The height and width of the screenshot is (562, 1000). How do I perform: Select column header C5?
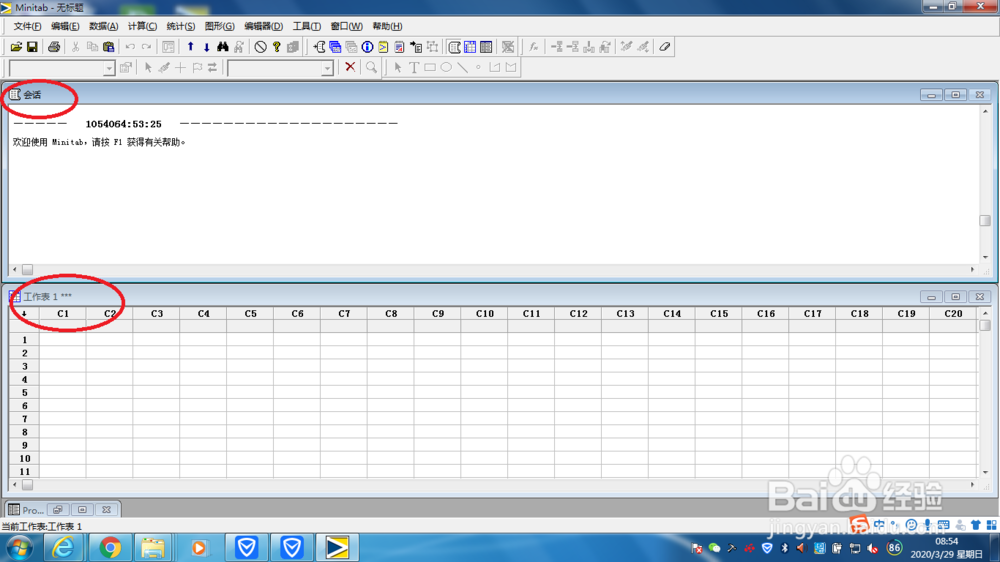pos(250,314)
